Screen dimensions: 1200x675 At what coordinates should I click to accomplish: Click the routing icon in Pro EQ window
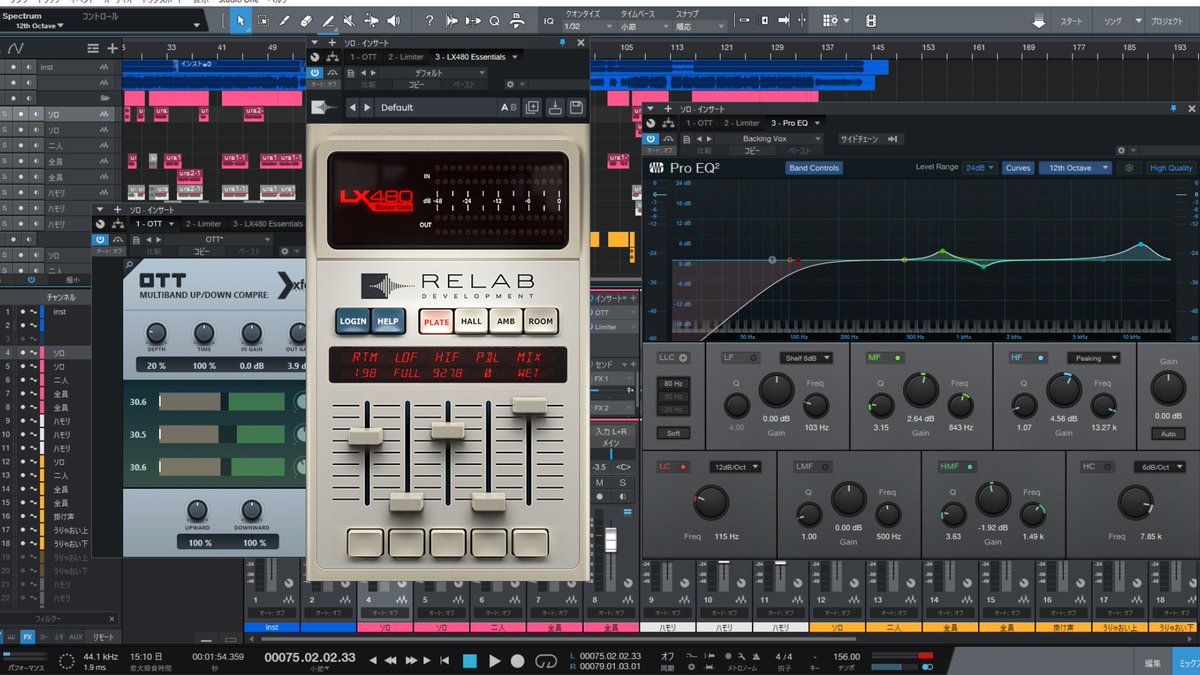pos(669,122)
